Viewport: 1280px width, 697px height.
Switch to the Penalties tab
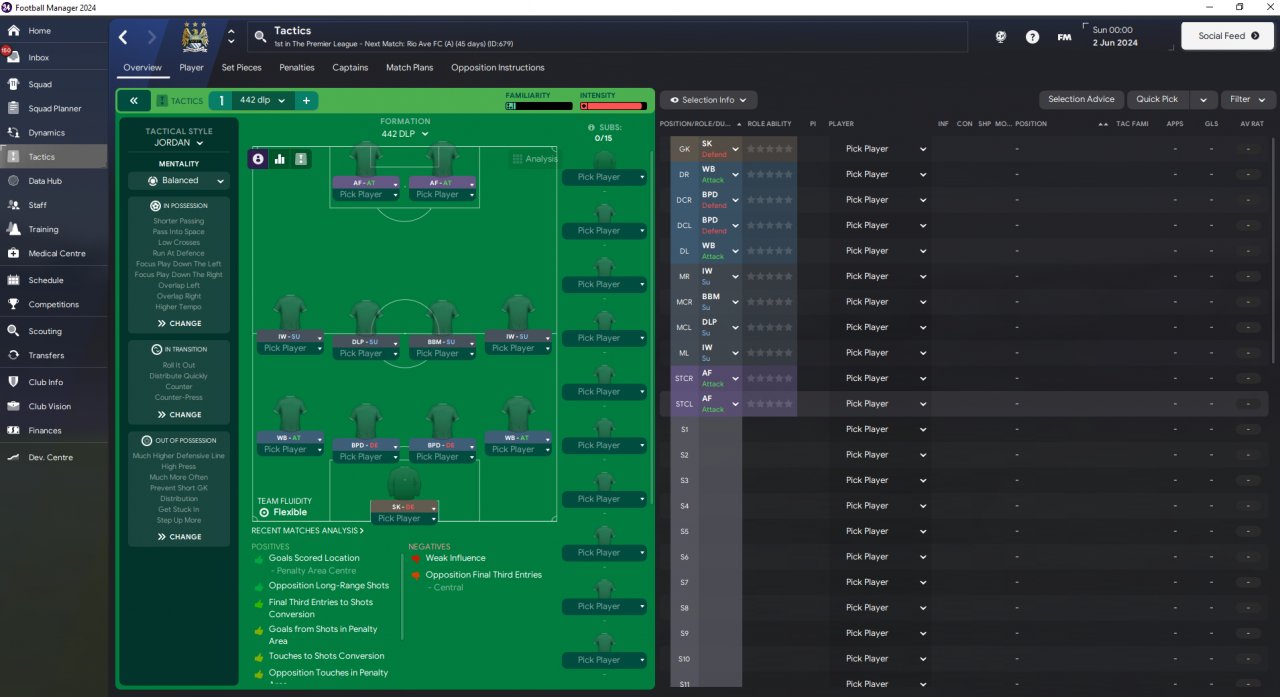[296, 68]
